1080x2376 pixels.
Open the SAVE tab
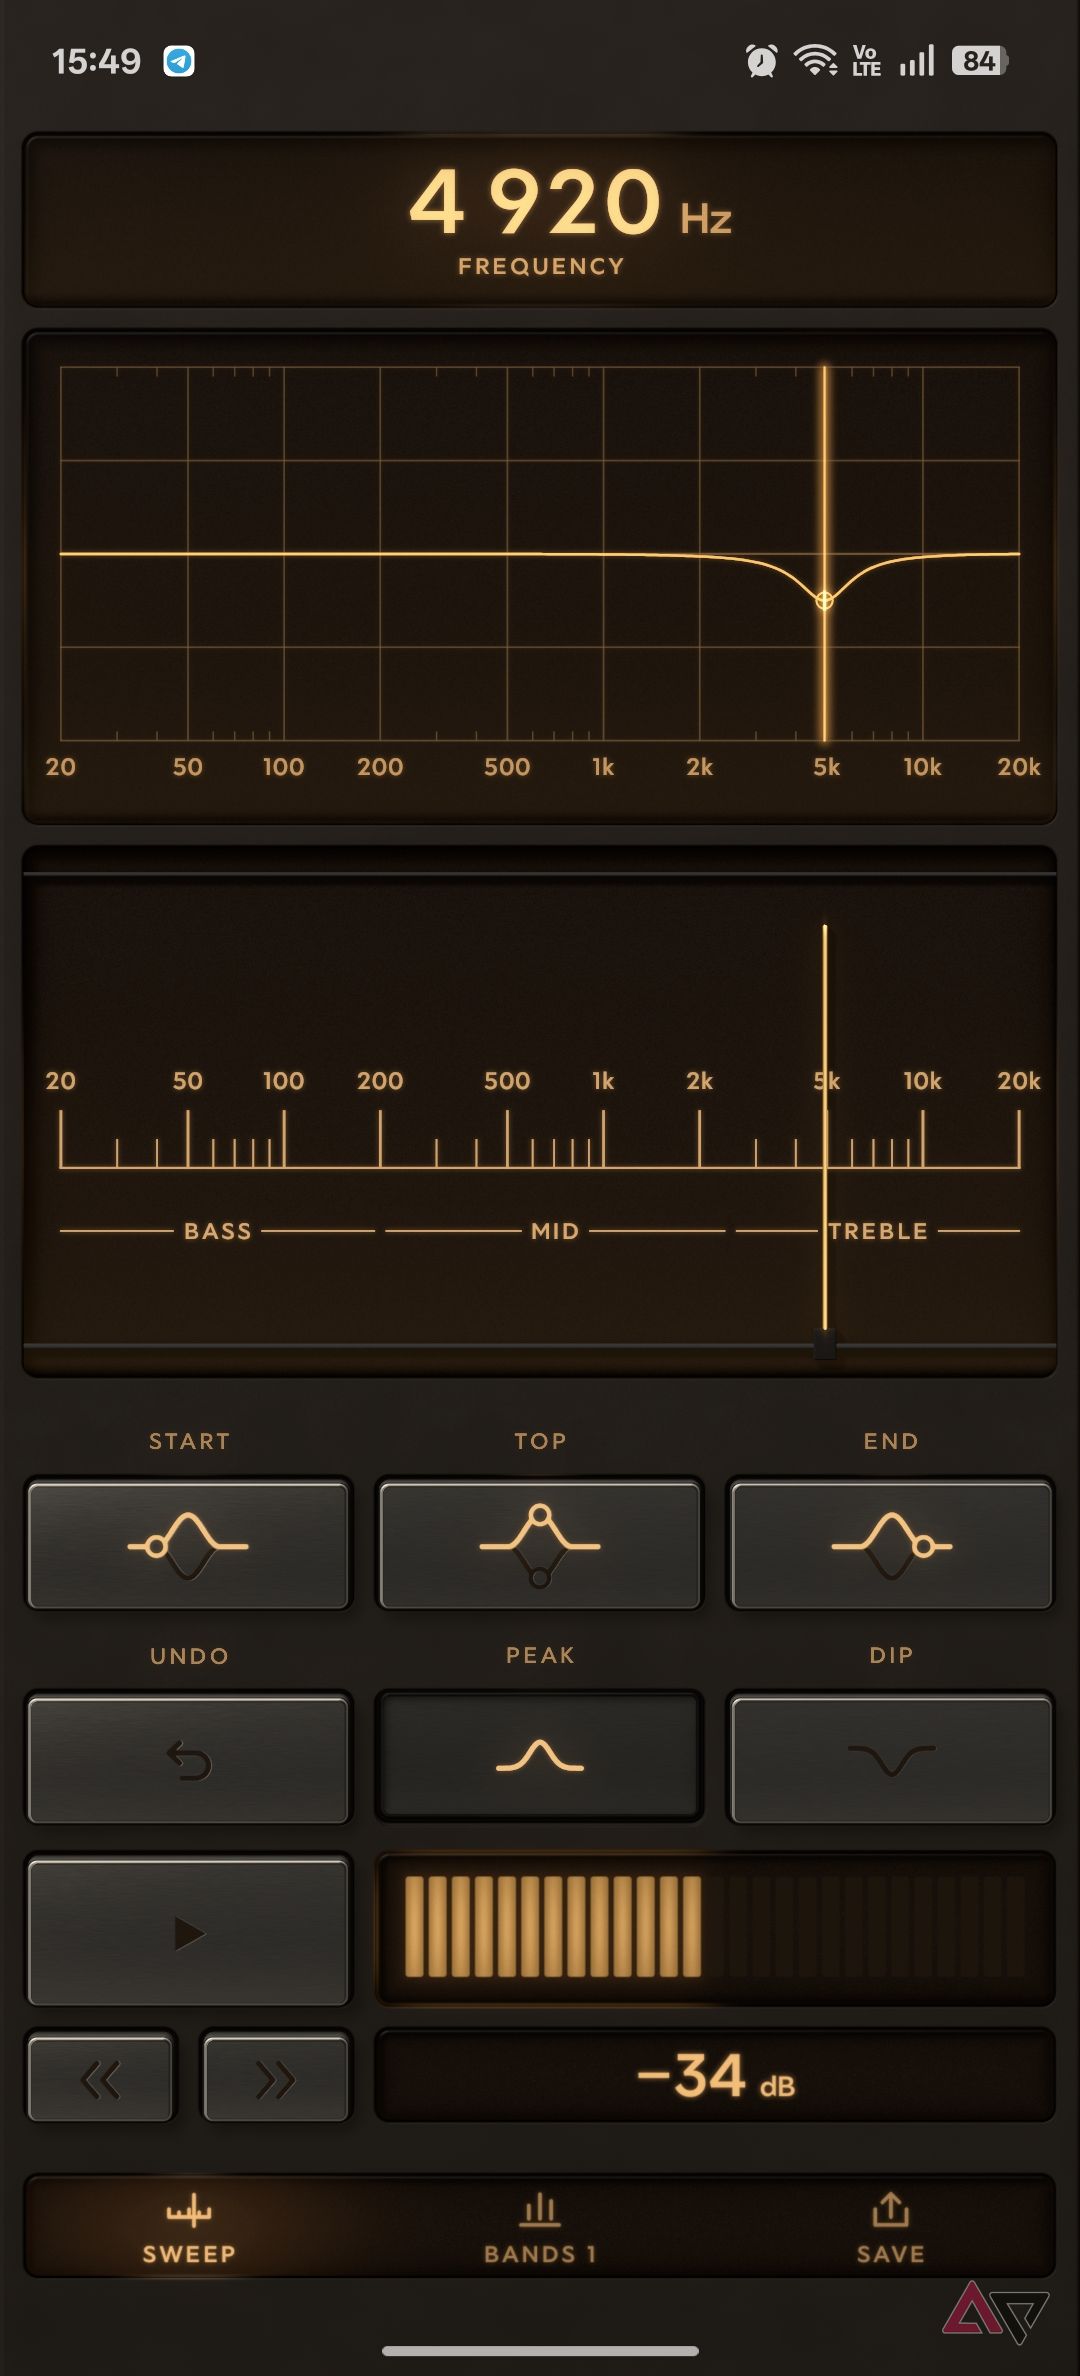(x=891, y=2228)
